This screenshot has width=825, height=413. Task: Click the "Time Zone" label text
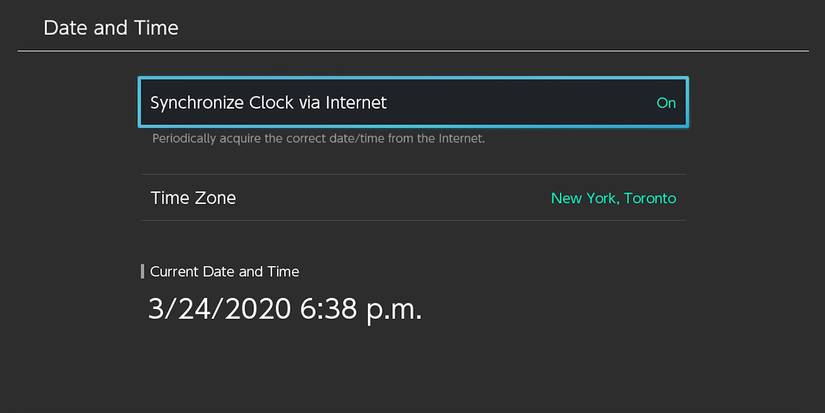click(193, 198)
